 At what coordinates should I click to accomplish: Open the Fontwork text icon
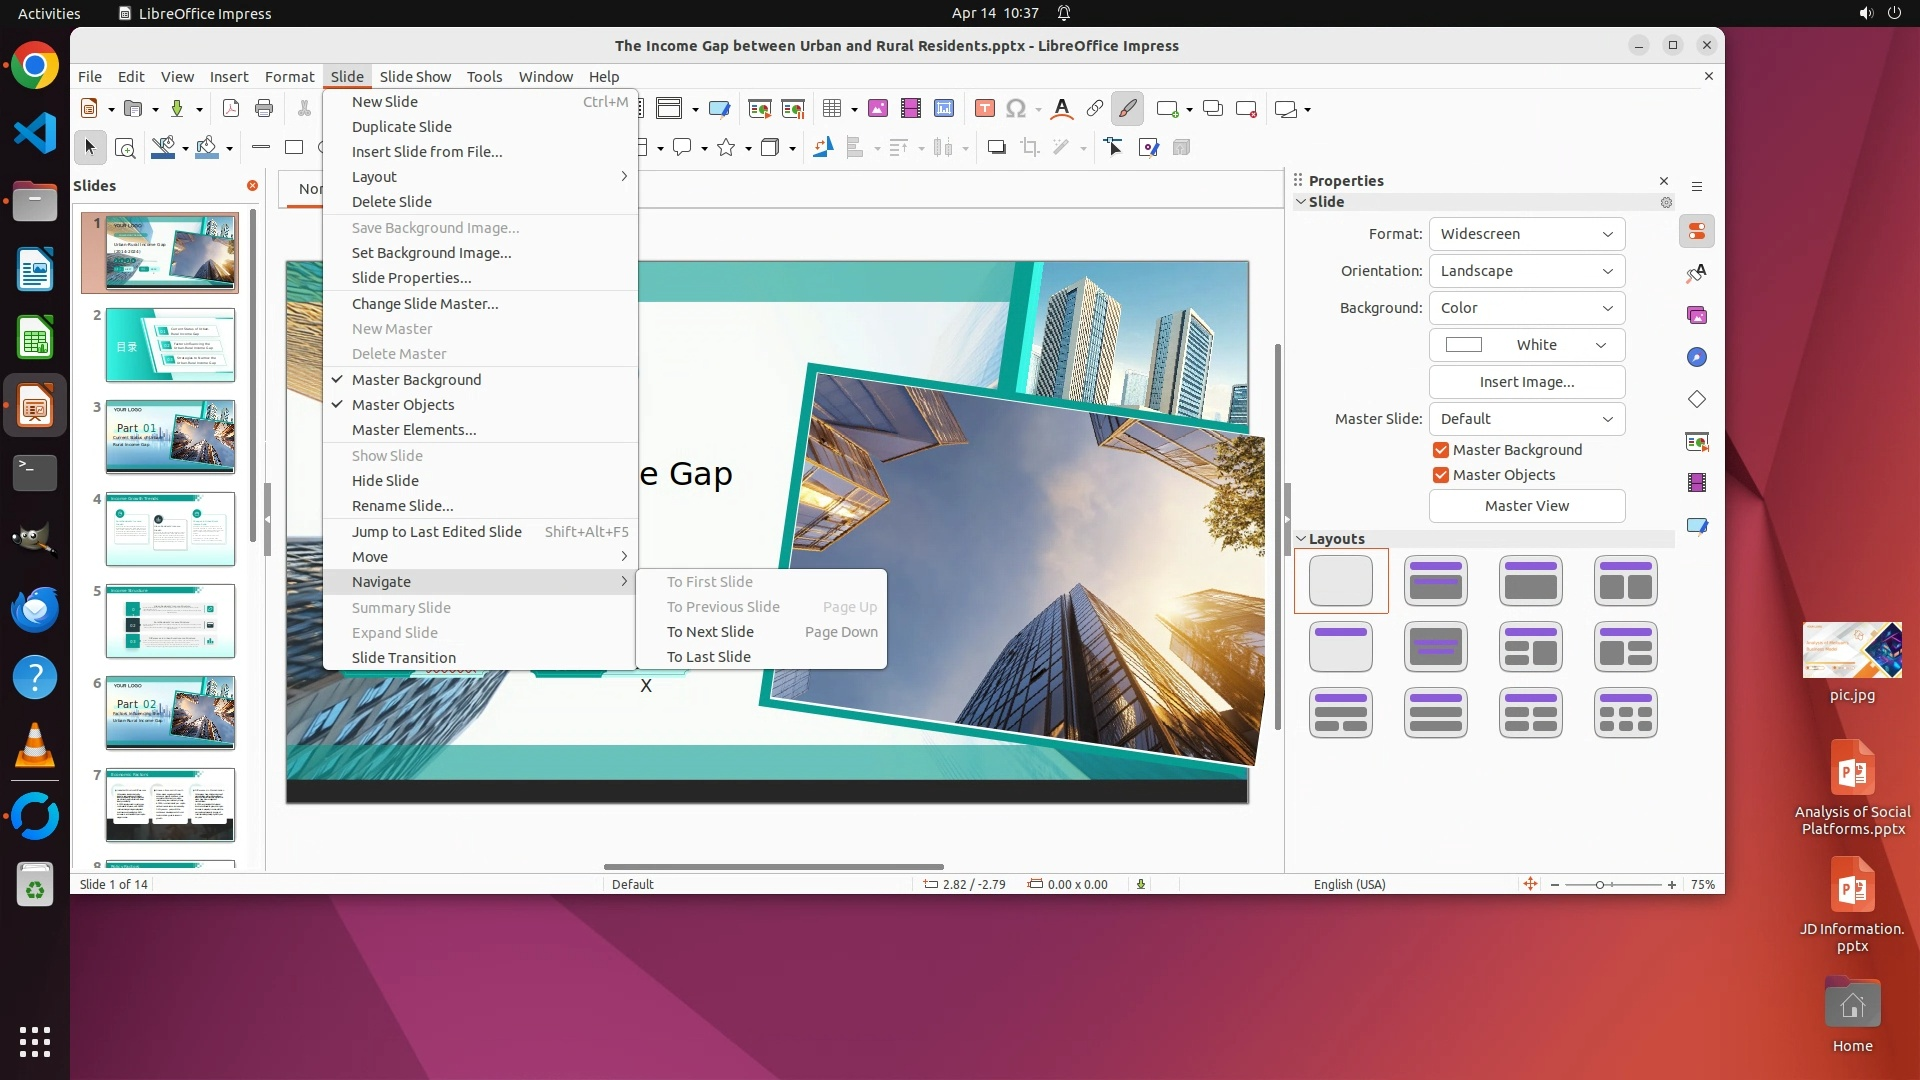[1062, 108]
